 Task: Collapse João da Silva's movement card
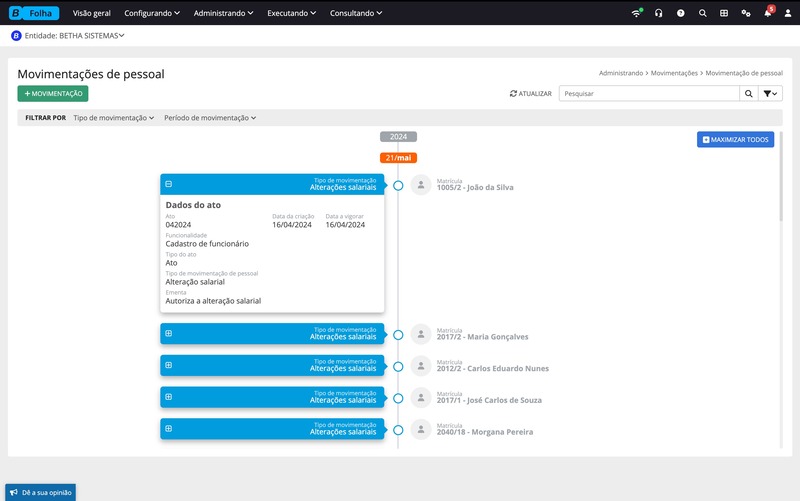coord(169,184)
